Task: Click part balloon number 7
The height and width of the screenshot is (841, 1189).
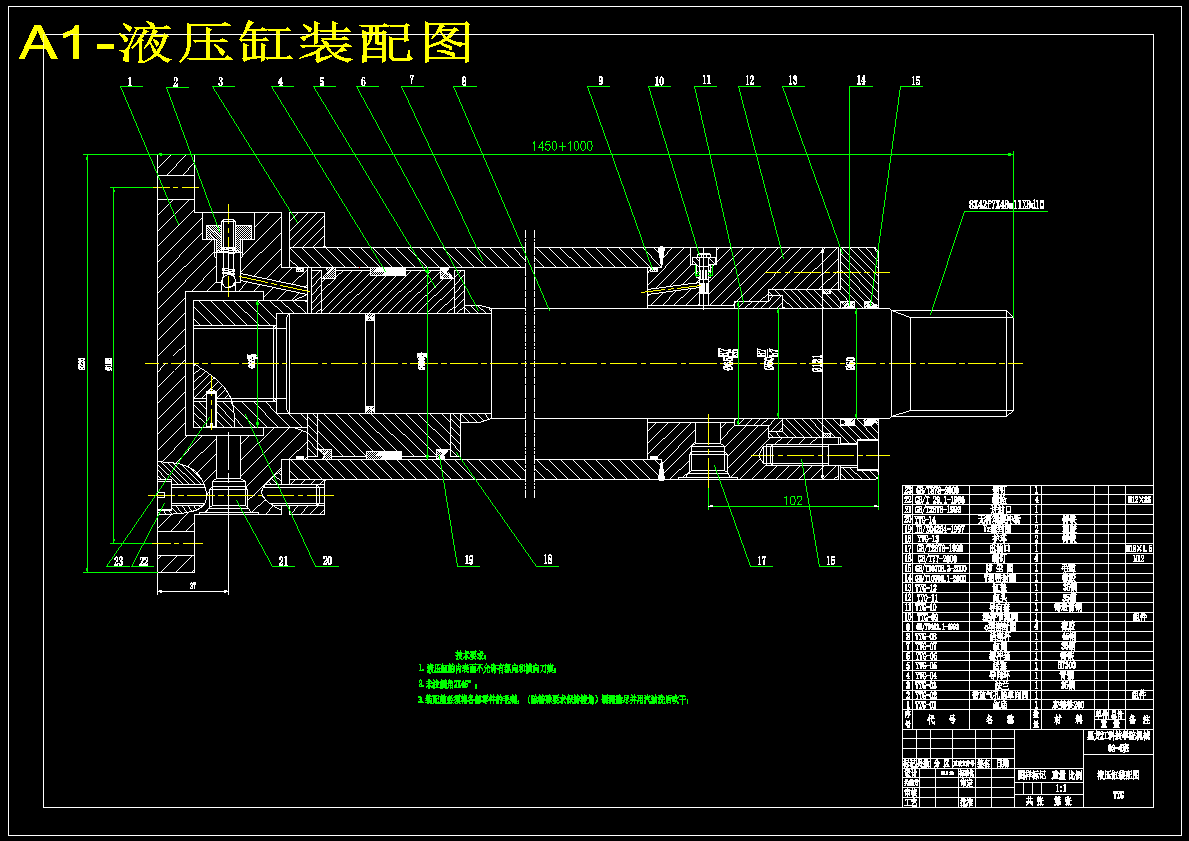Action: [411, 80]
